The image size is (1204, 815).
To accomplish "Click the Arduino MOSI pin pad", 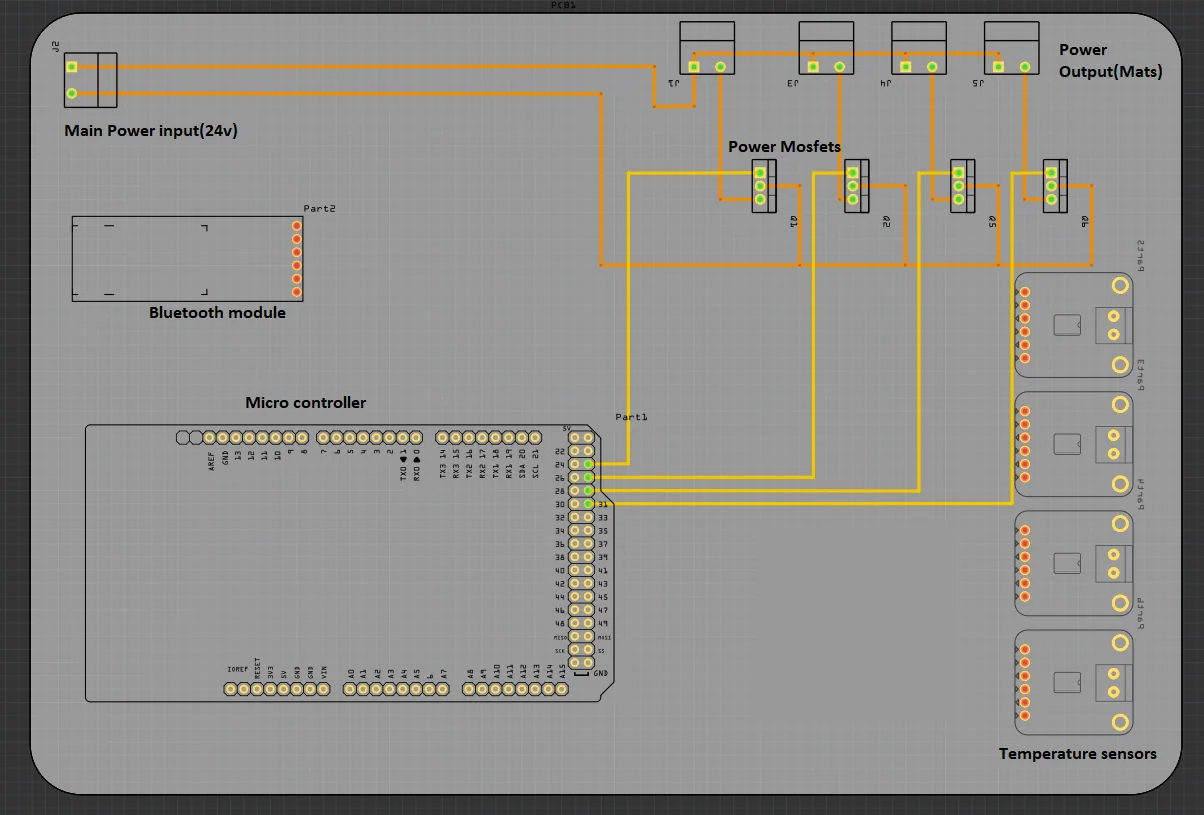I will coord(588,636).
